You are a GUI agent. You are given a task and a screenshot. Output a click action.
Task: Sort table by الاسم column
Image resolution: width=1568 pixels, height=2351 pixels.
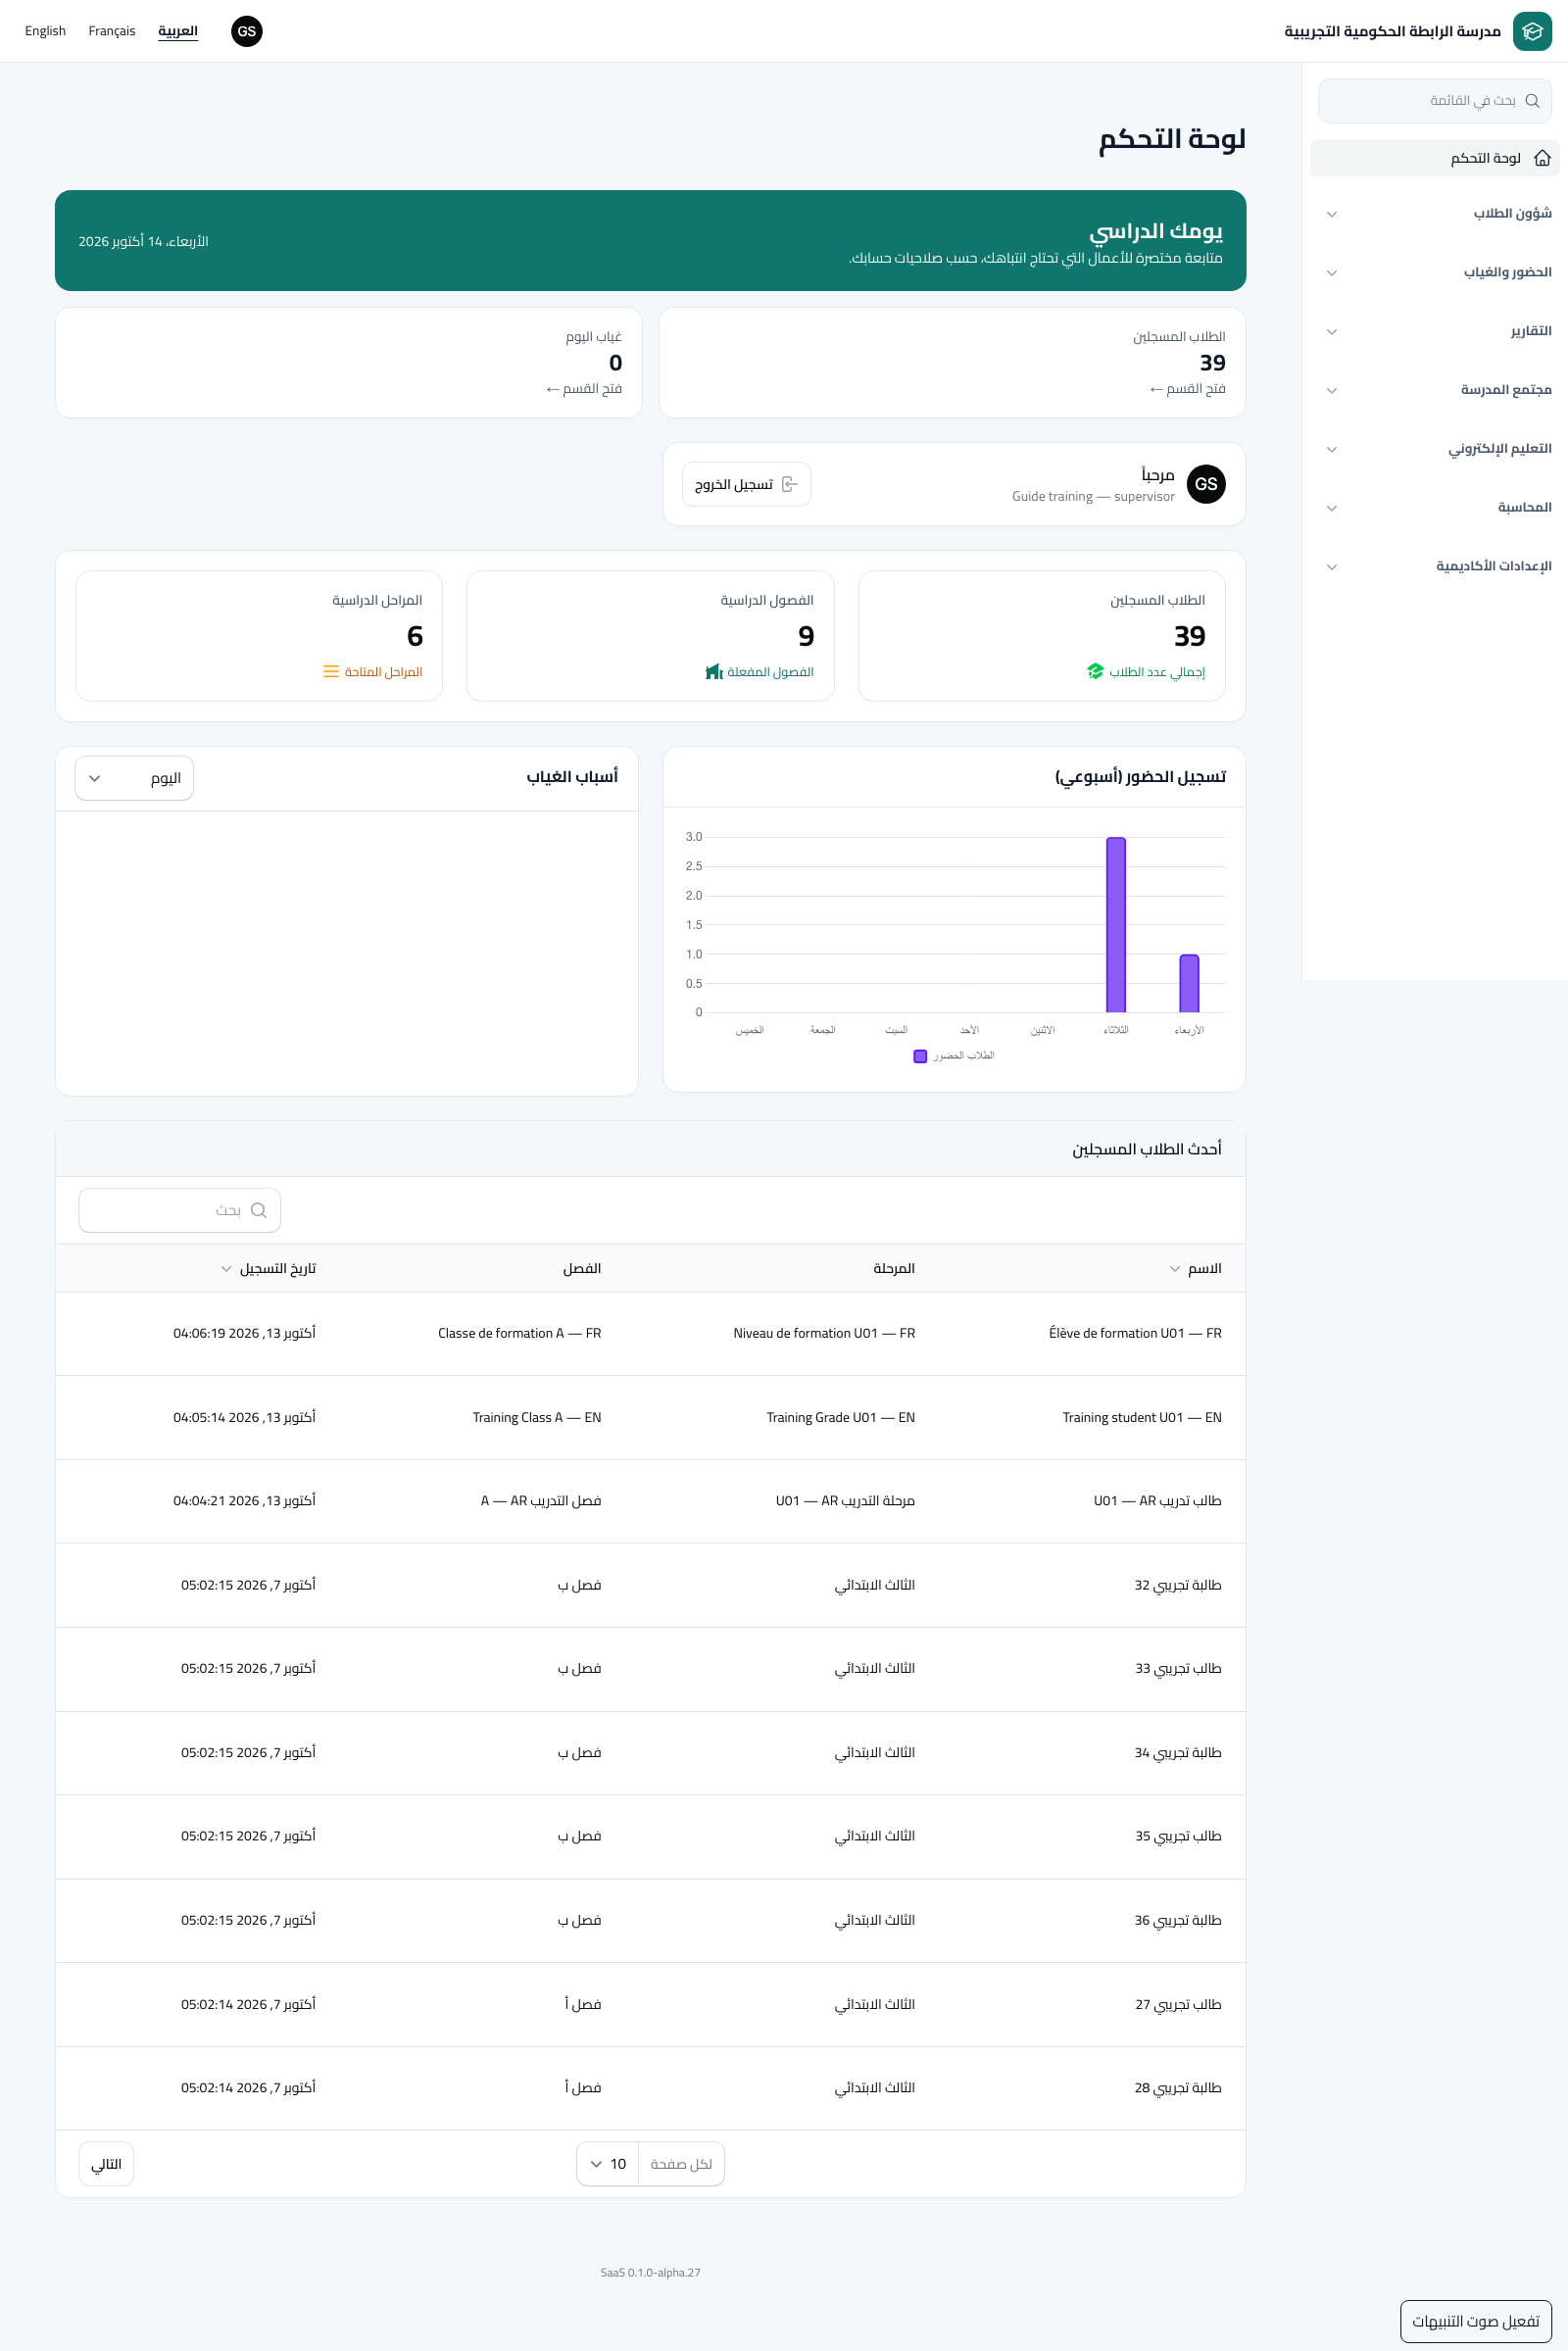(1195, 1268)
